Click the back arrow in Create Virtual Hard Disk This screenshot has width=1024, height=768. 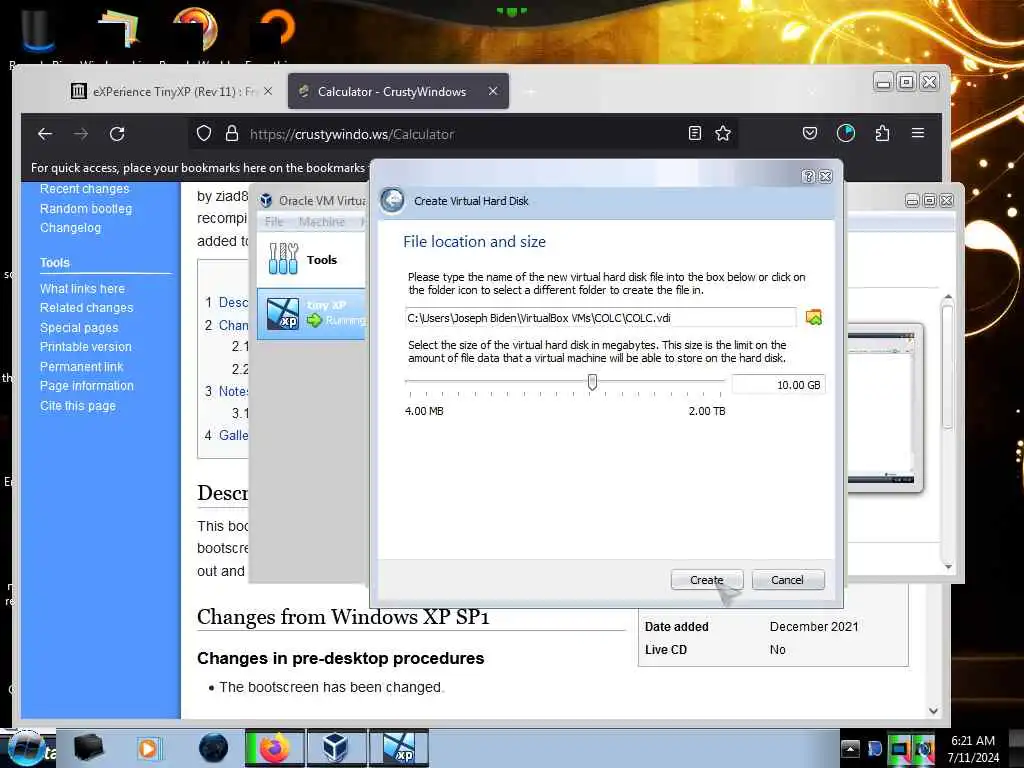click(x=392, y=200)
